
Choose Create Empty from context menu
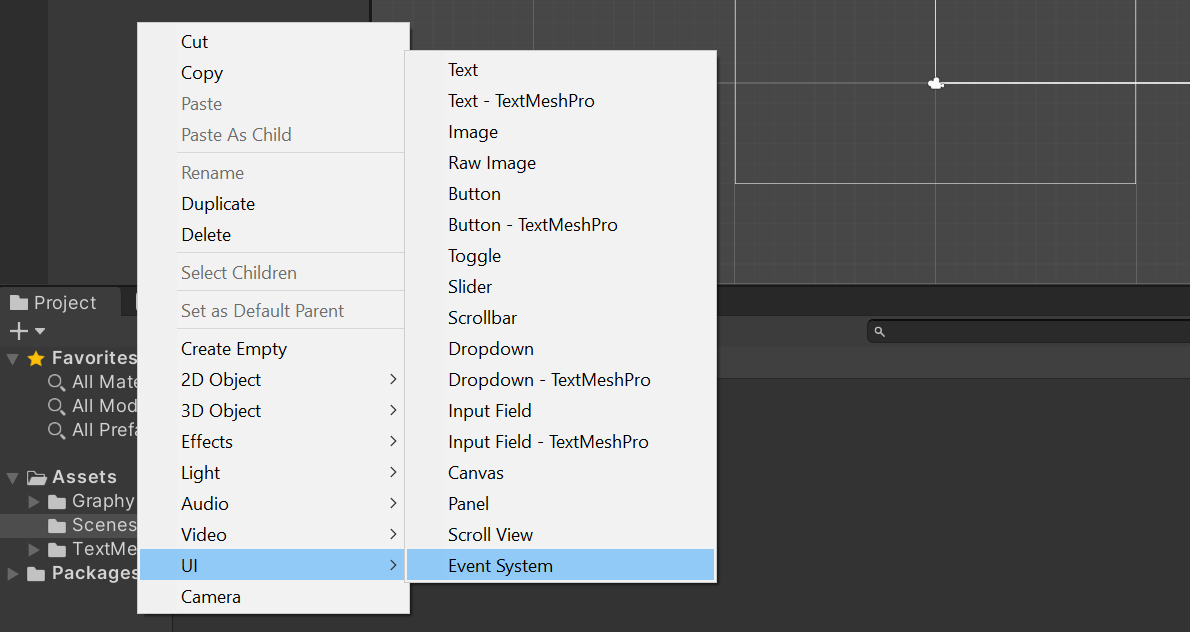tap(234, 349)
